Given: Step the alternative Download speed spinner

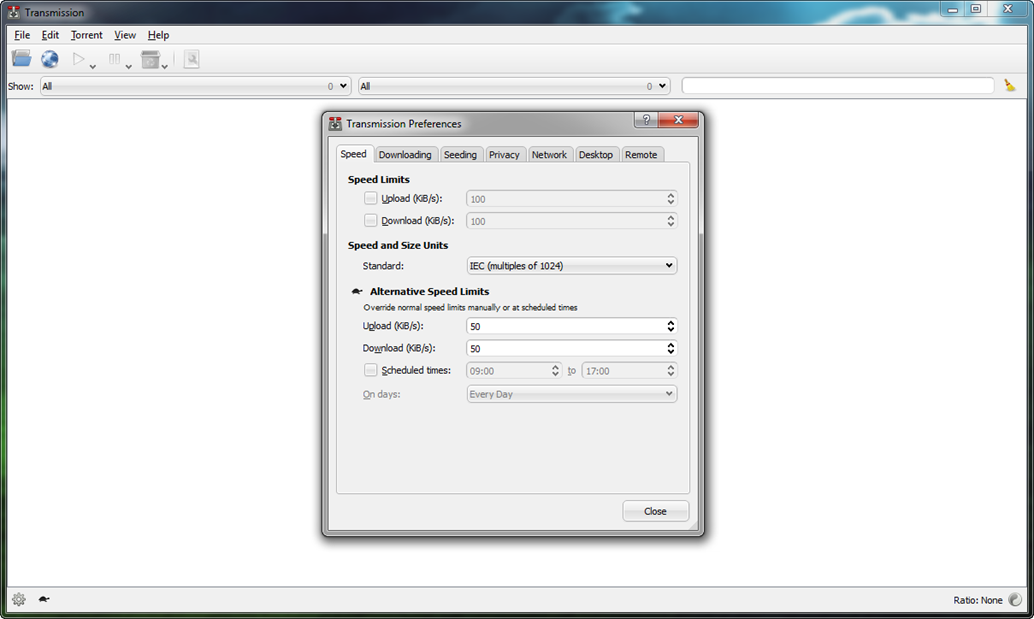Looking at the screenshot, I should 671,348.
